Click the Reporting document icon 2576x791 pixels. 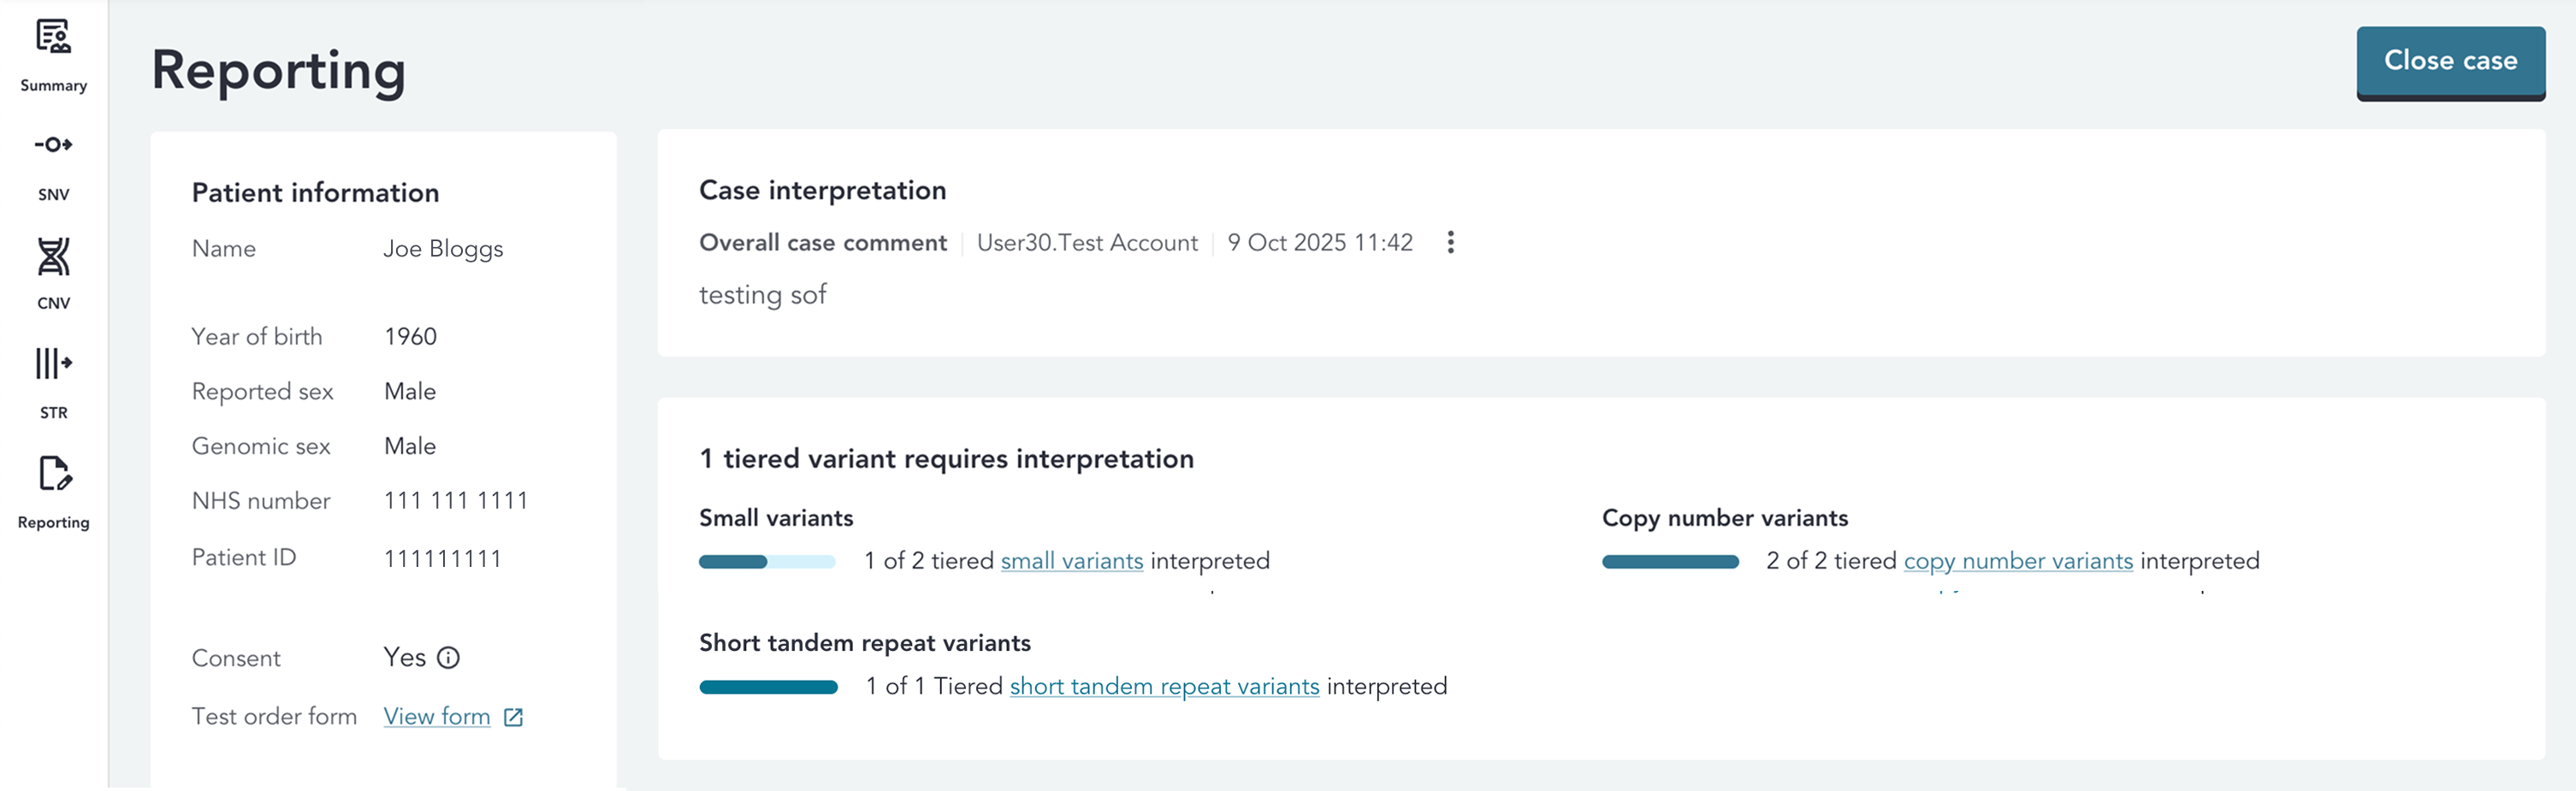pyautogui.click(x=54, y=474)
